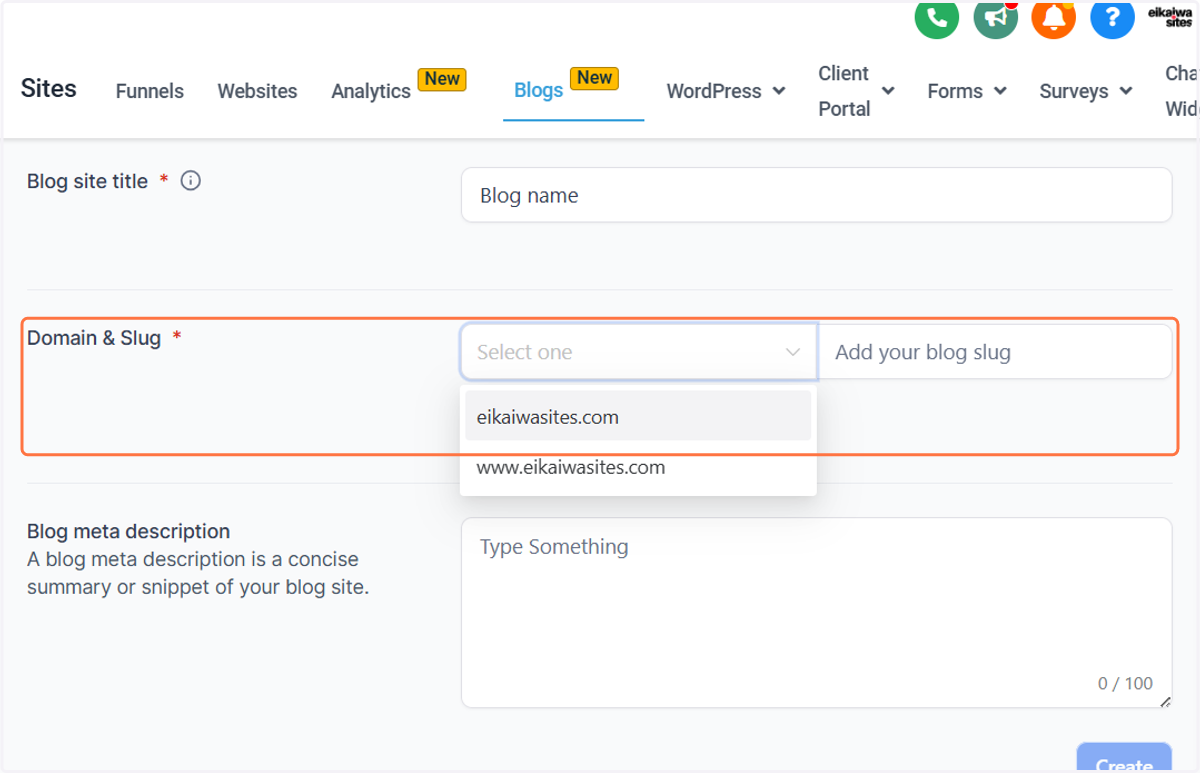The image size is (1200, 773).
Task: Click the 0 / 100 character counter
Action: point(1125,684)
